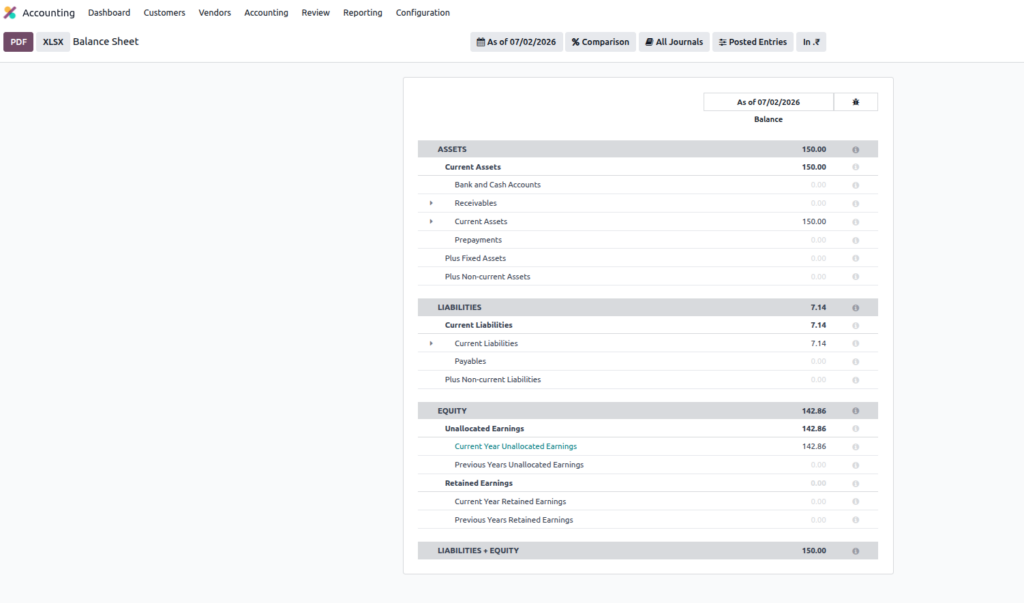Select the Plus Non-current Liabilities line label
The height and width of the screenshot is (603, 1024).
492,380
